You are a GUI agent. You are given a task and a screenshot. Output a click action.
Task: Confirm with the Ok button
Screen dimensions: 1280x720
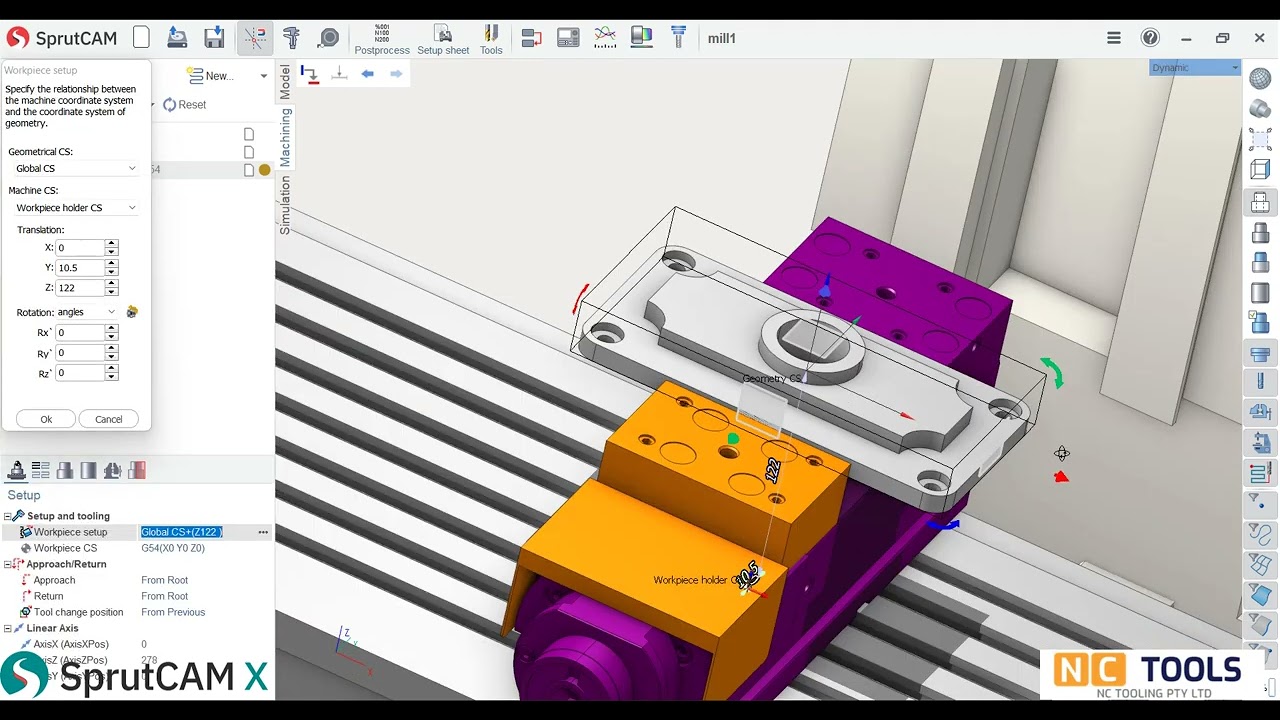pyautogui.click(x=46, y=419)
